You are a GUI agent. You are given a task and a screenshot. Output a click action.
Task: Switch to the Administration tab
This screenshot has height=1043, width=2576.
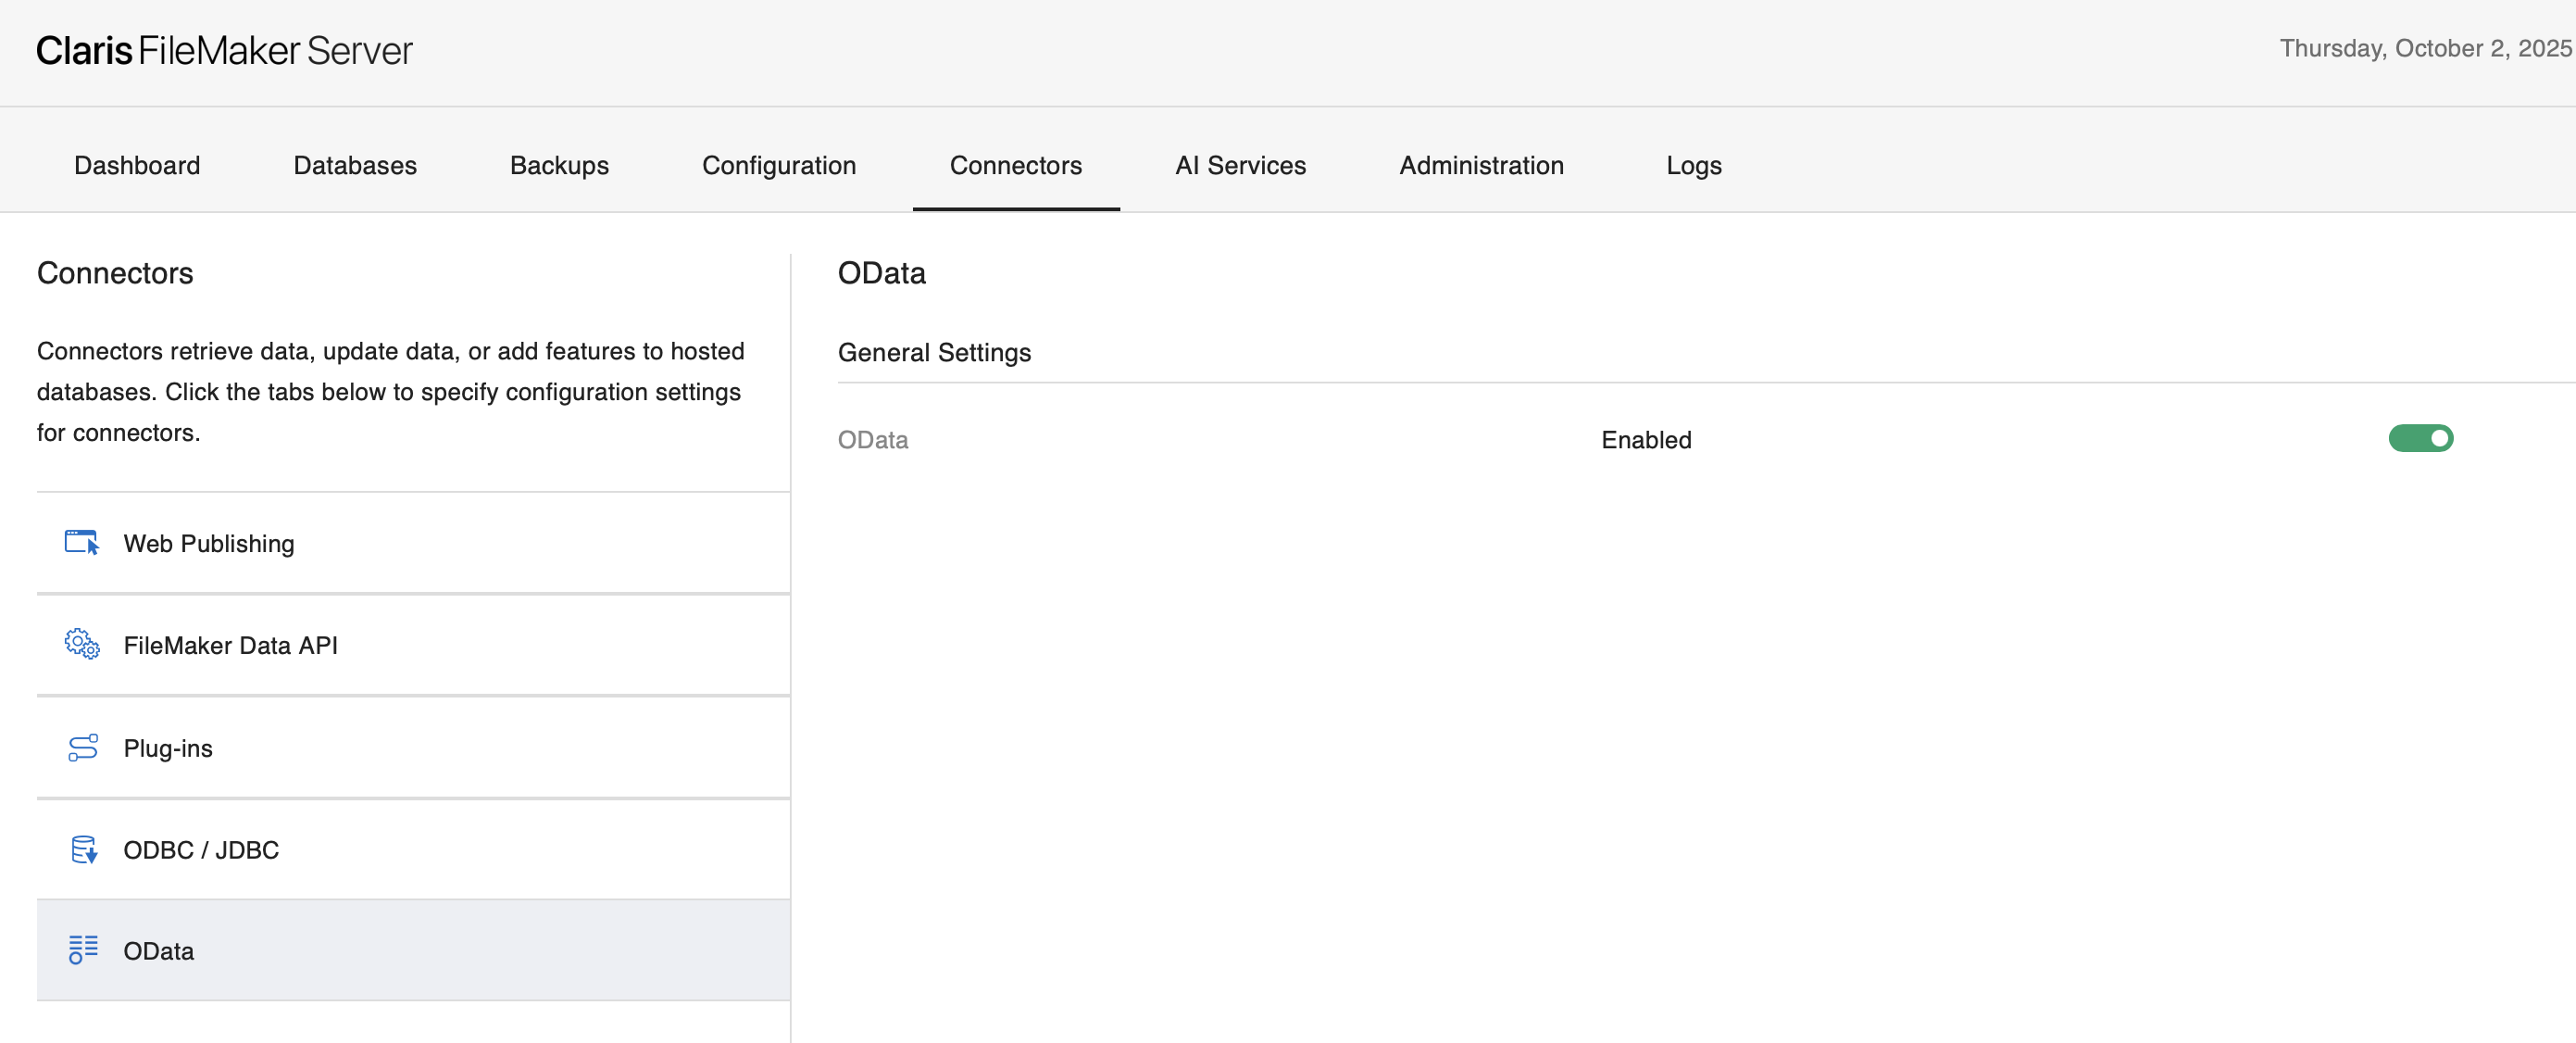(x=1481, y=165)
